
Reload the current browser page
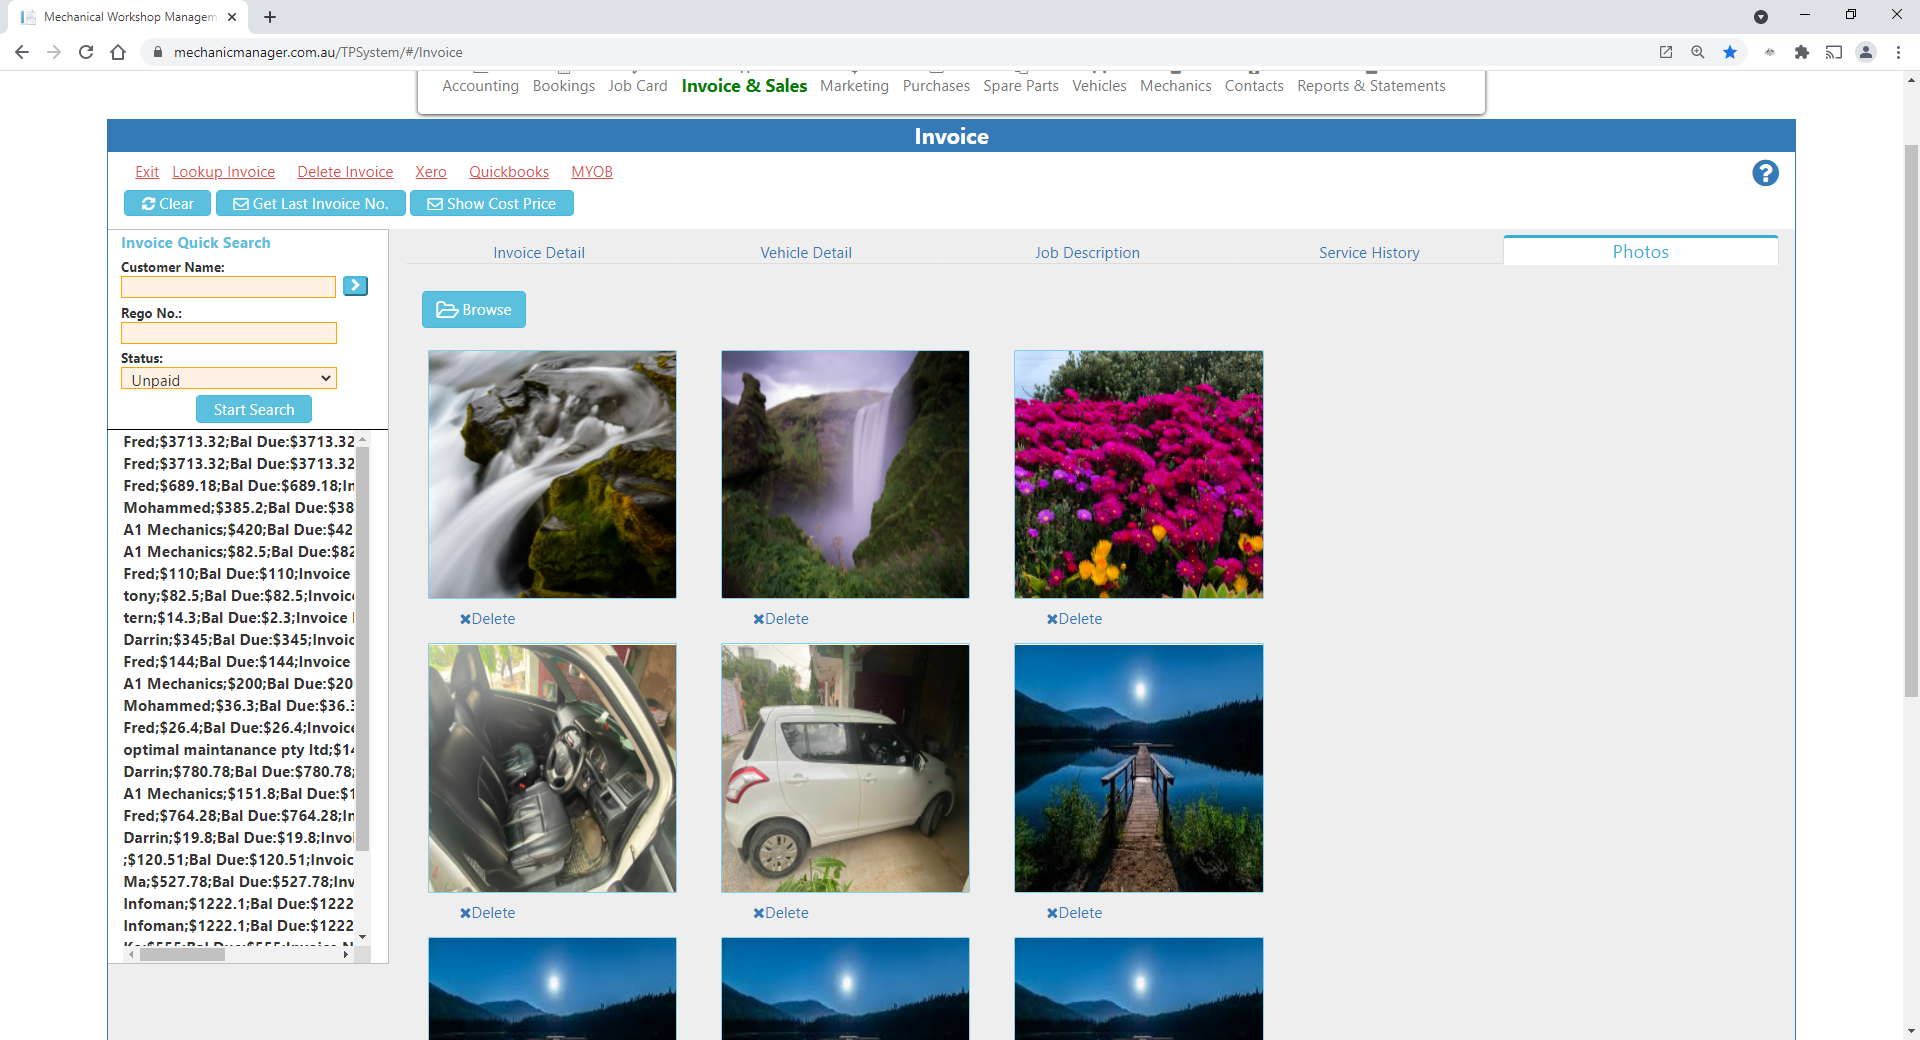[x=86, y=52]
